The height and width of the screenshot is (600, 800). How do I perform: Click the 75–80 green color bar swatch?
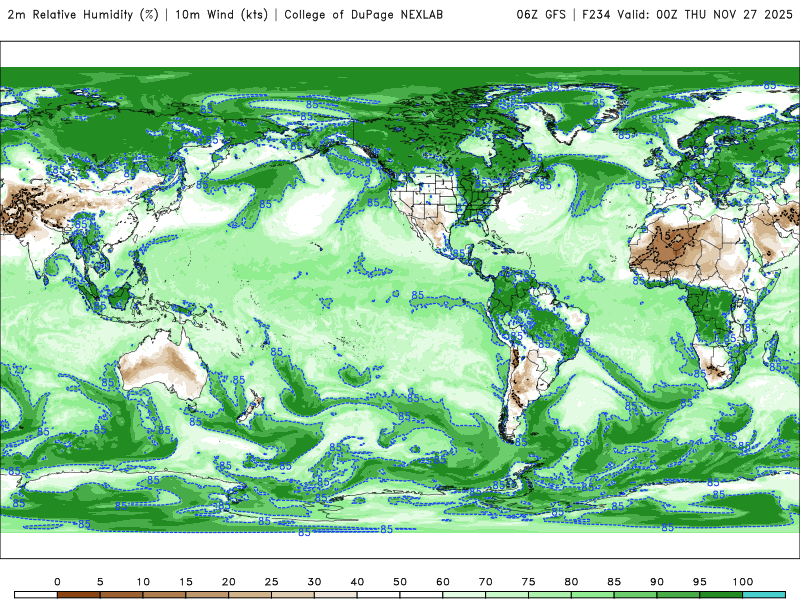point(550,595)
